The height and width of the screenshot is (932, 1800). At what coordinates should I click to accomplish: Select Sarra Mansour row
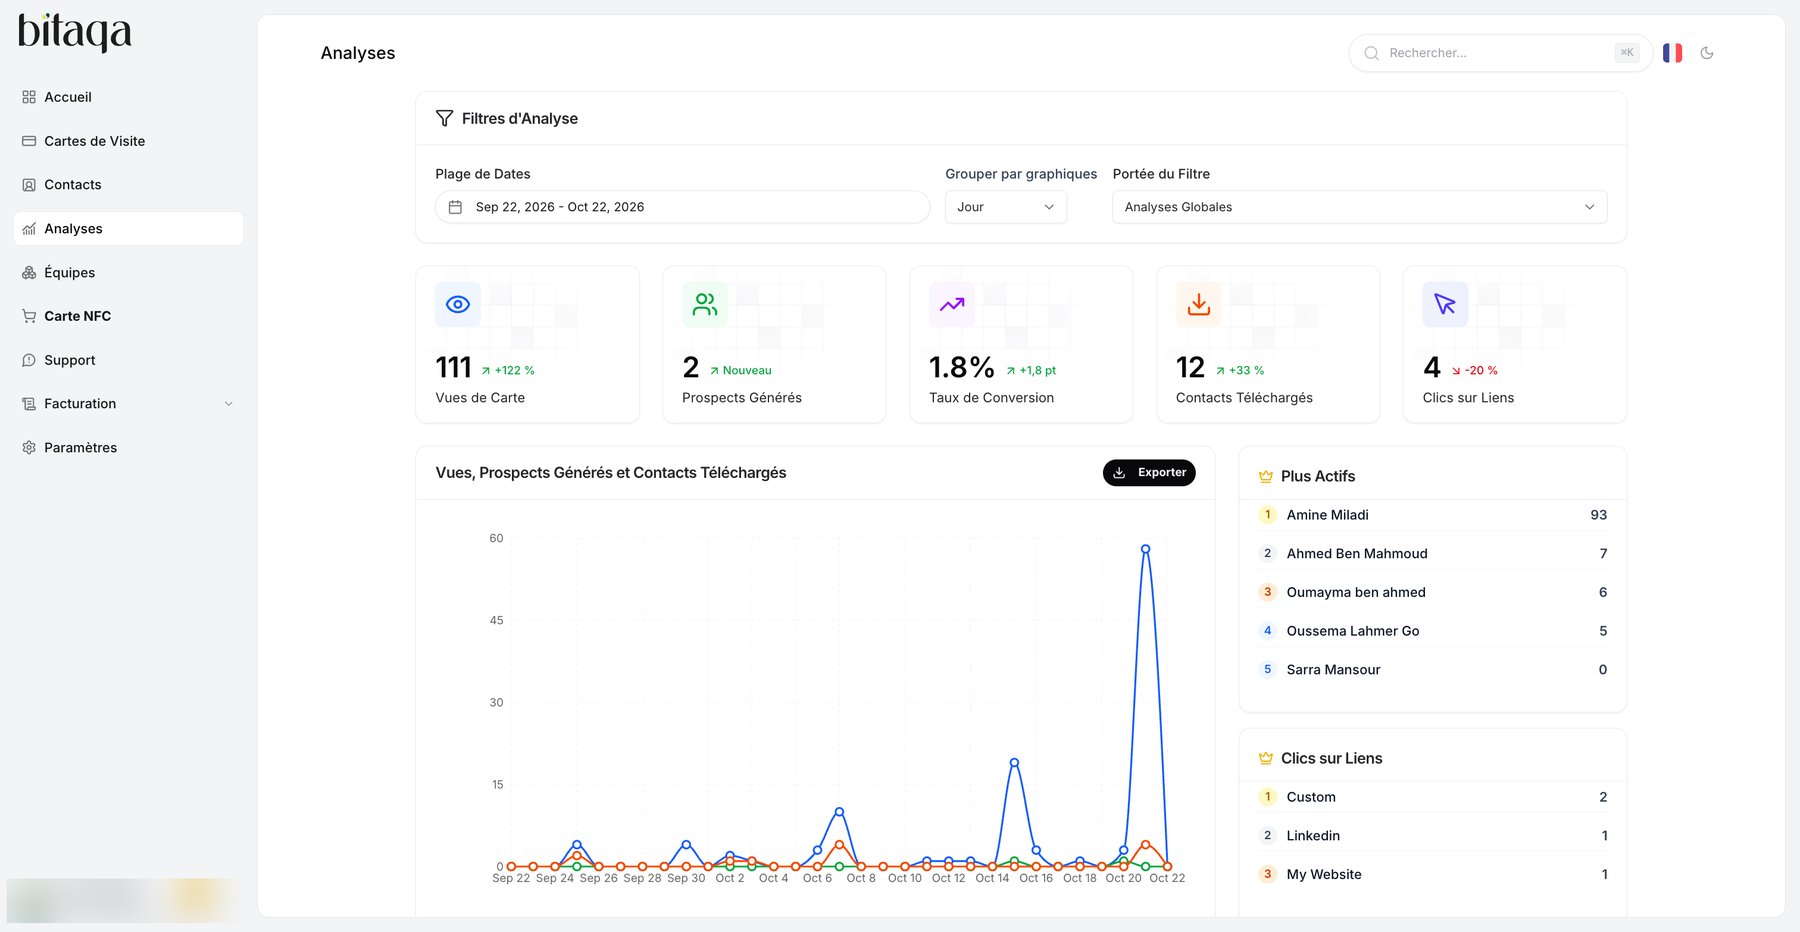pos(1432,670)
